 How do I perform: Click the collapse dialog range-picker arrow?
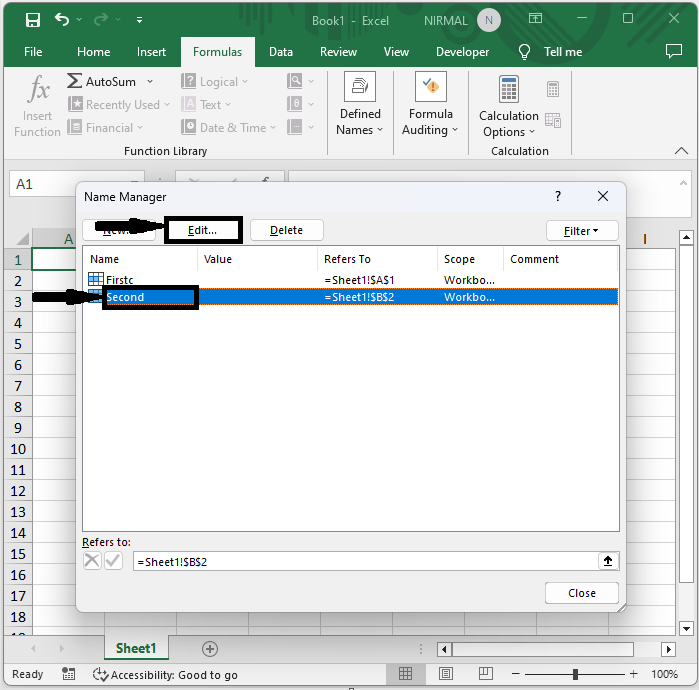(x=608, y=561)
